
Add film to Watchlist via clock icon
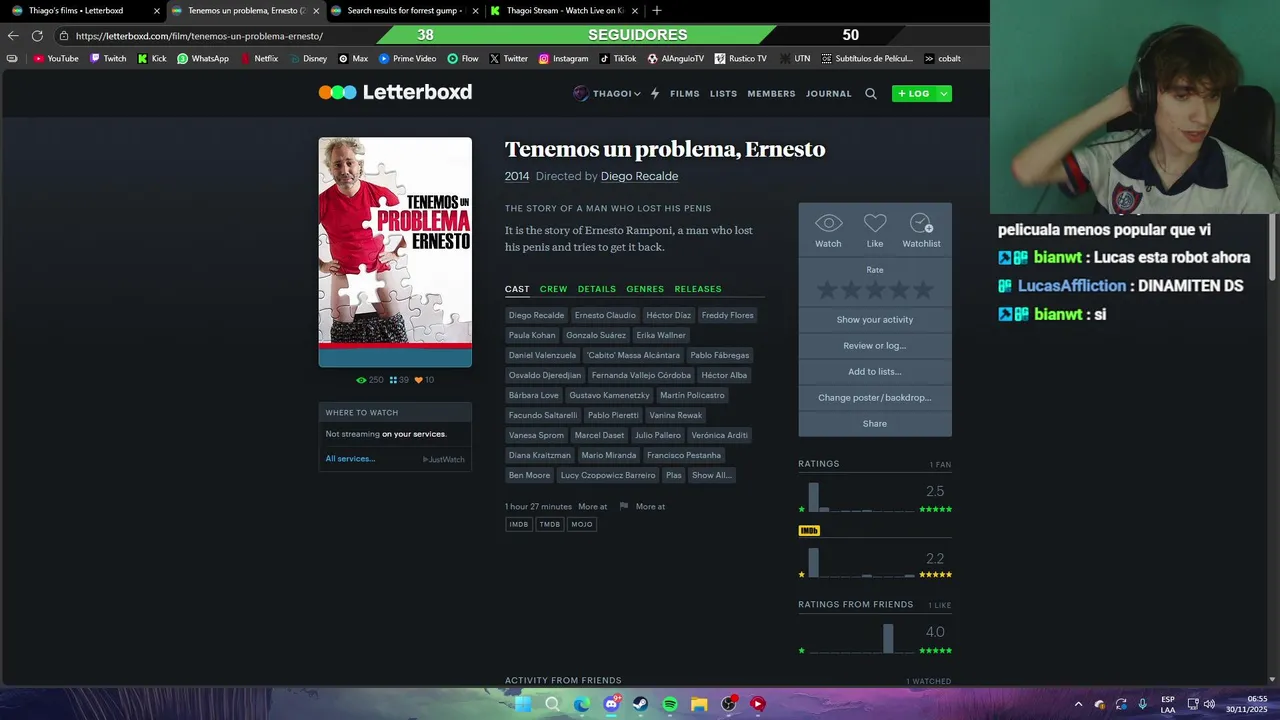[x=921, y=223]
